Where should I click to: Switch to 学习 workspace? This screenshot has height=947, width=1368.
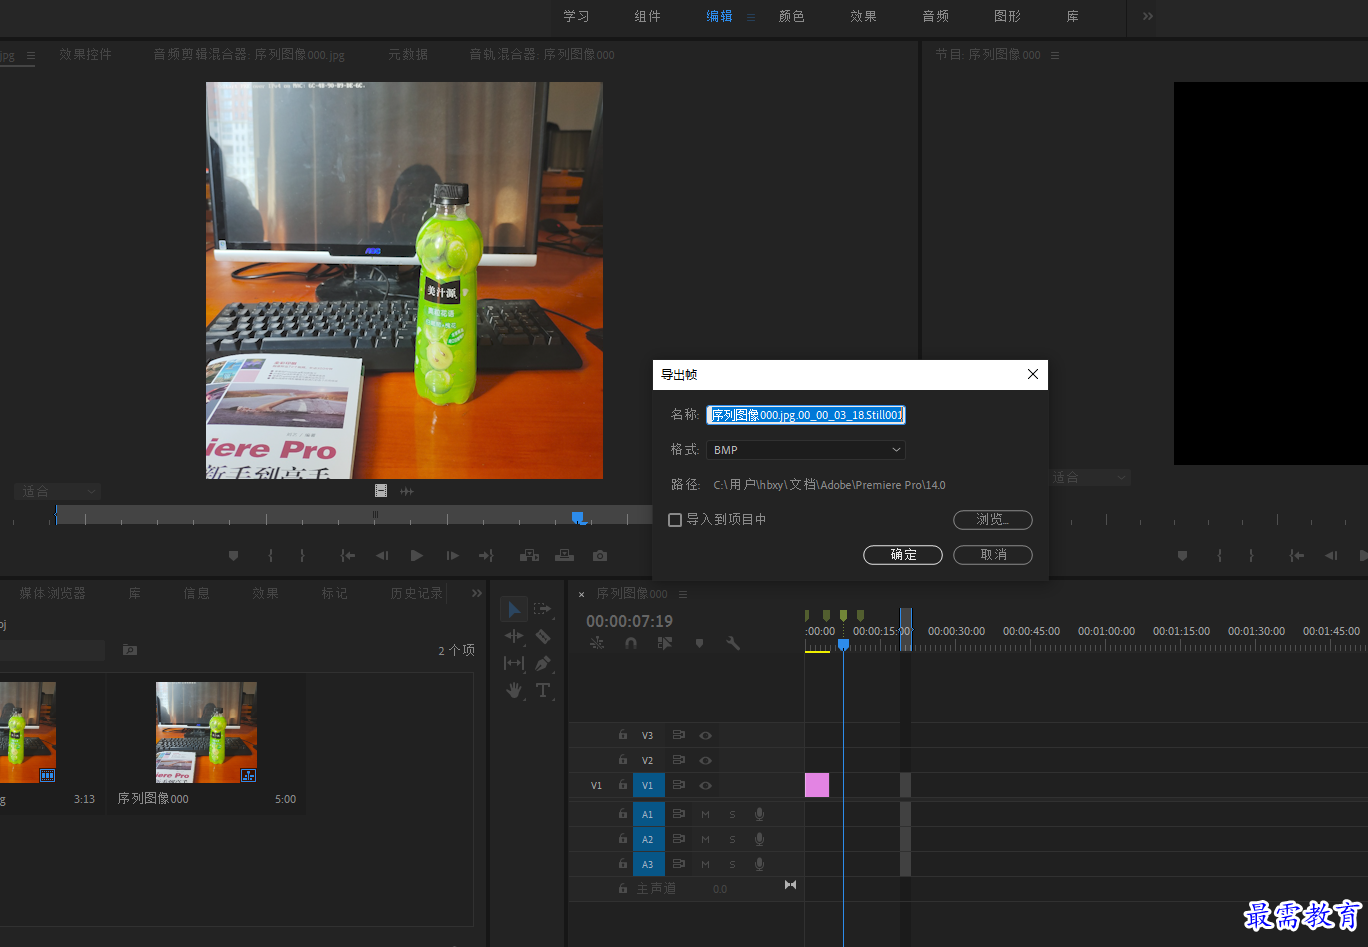pyautogui.click(x=576, y=16)
